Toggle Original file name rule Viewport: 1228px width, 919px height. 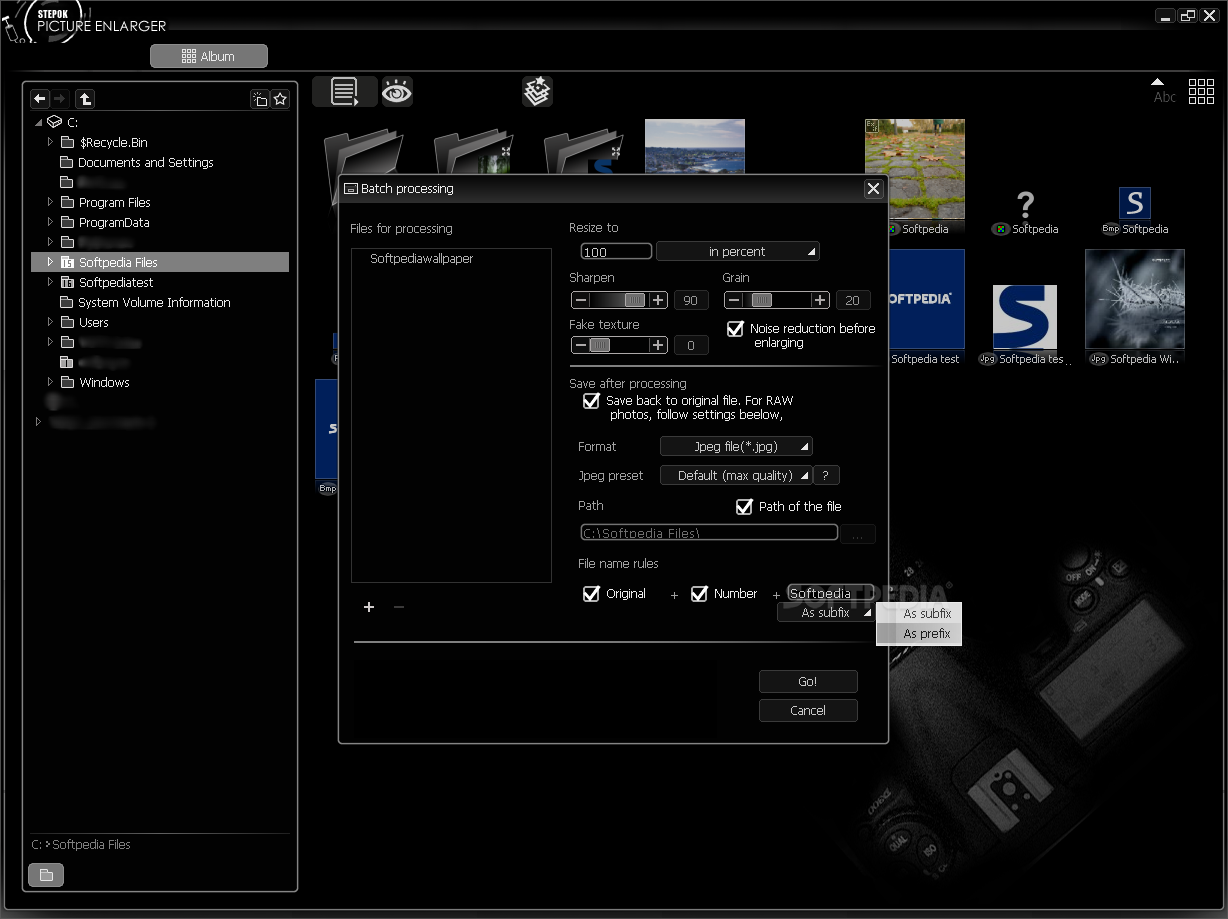point(591,594)
